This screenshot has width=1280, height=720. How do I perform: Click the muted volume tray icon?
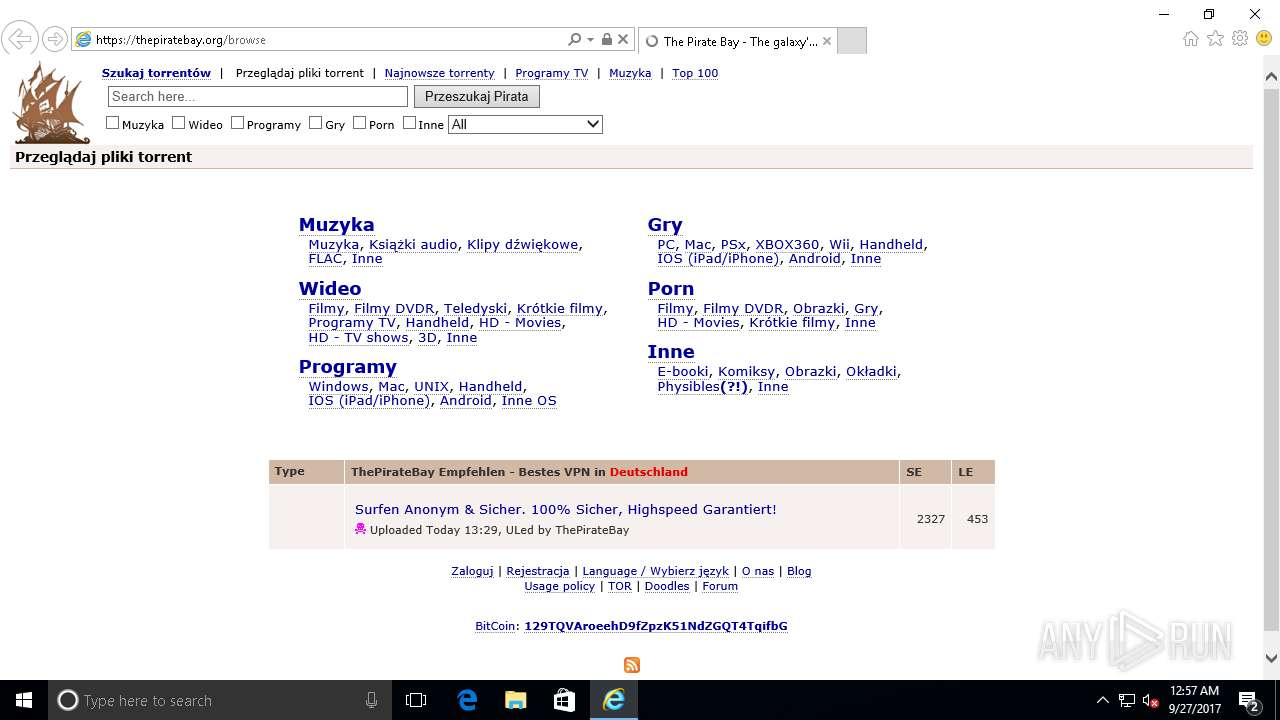[1150, 701]
